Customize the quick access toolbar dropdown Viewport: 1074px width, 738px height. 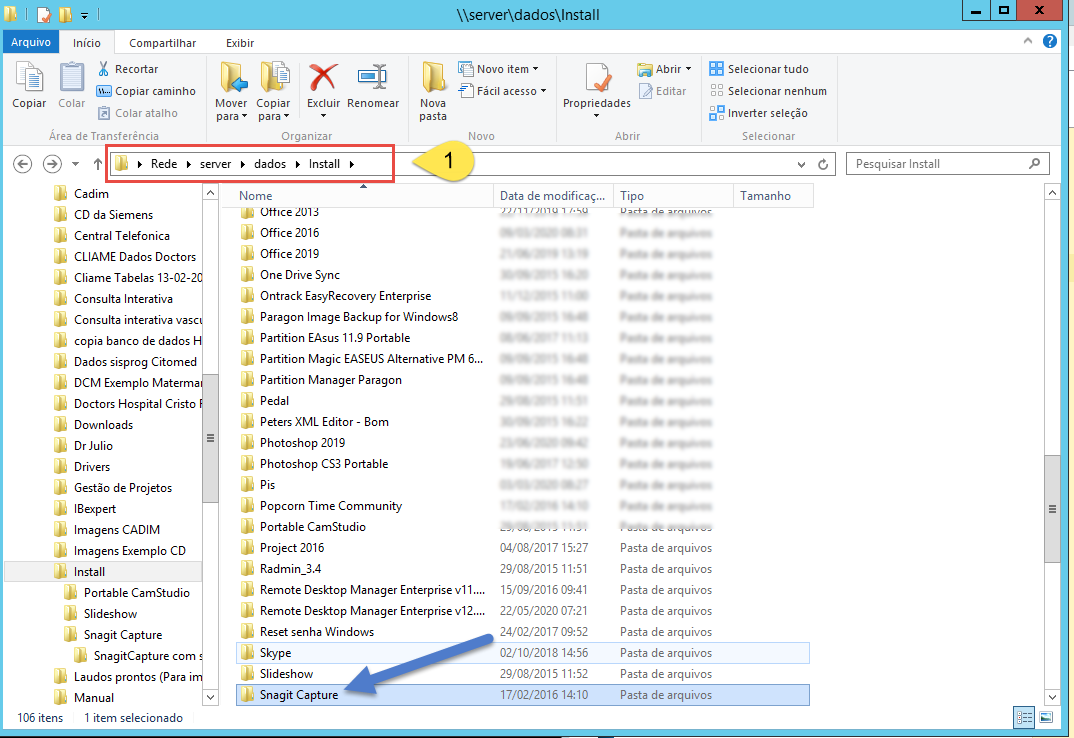click(84, 14)
